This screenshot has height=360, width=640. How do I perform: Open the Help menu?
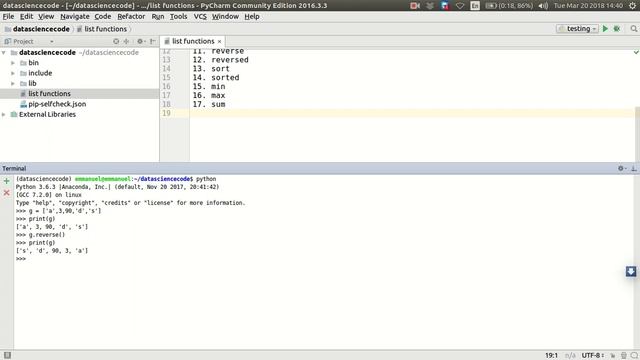coord(252,16)
